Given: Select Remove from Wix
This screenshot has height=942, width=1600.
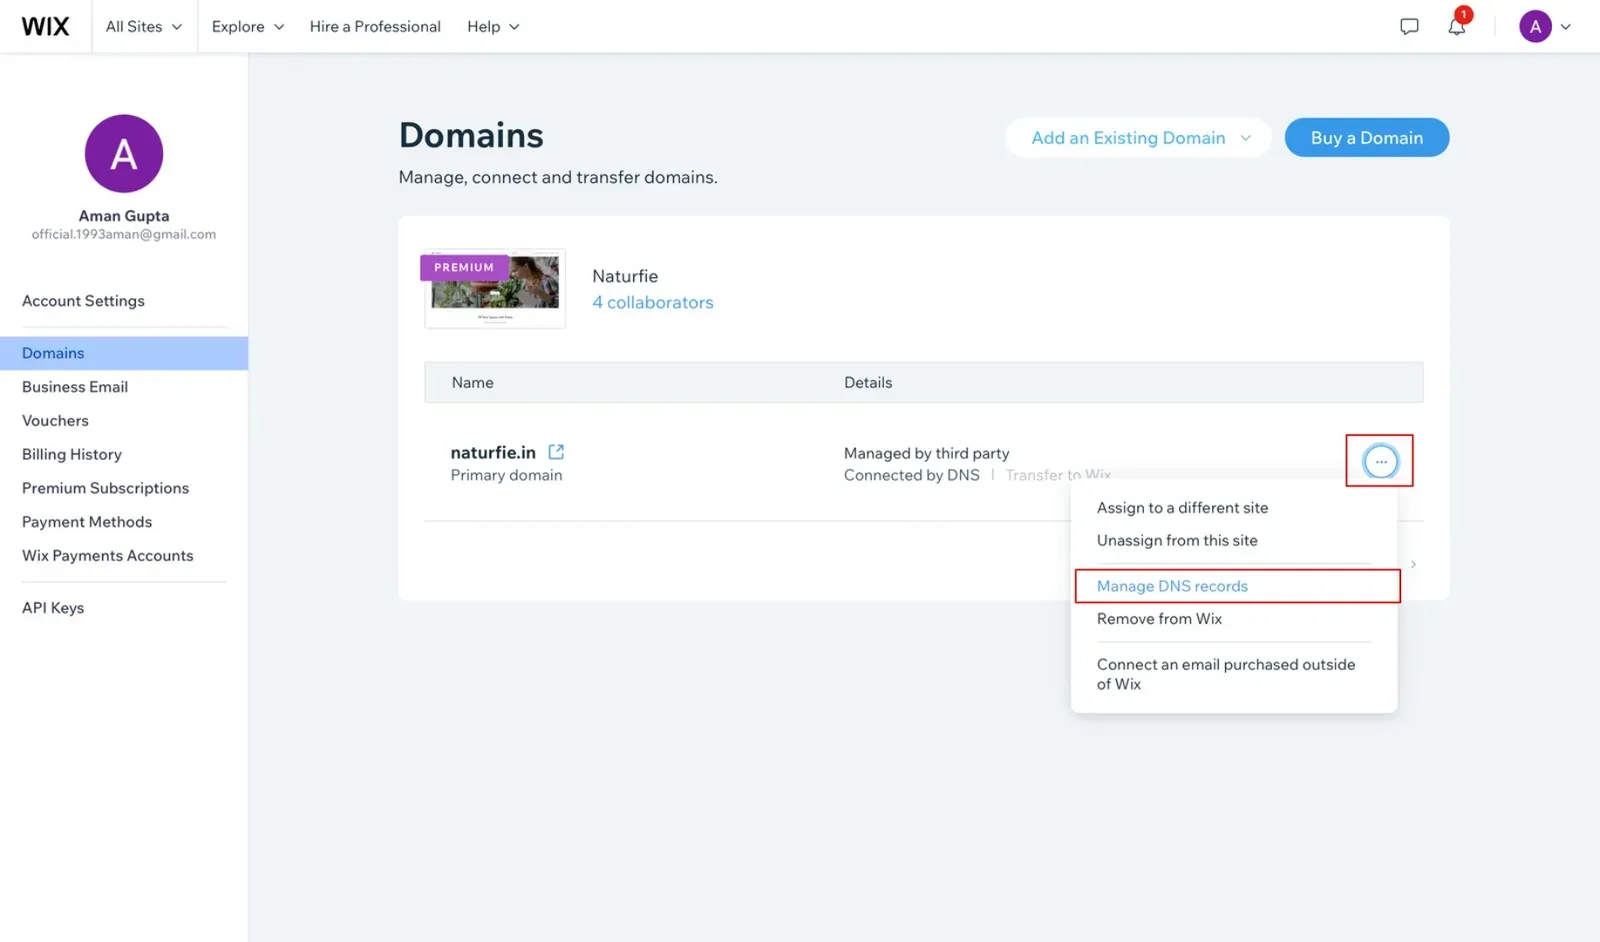Looking at the screenshot, I should point(1159,619).
